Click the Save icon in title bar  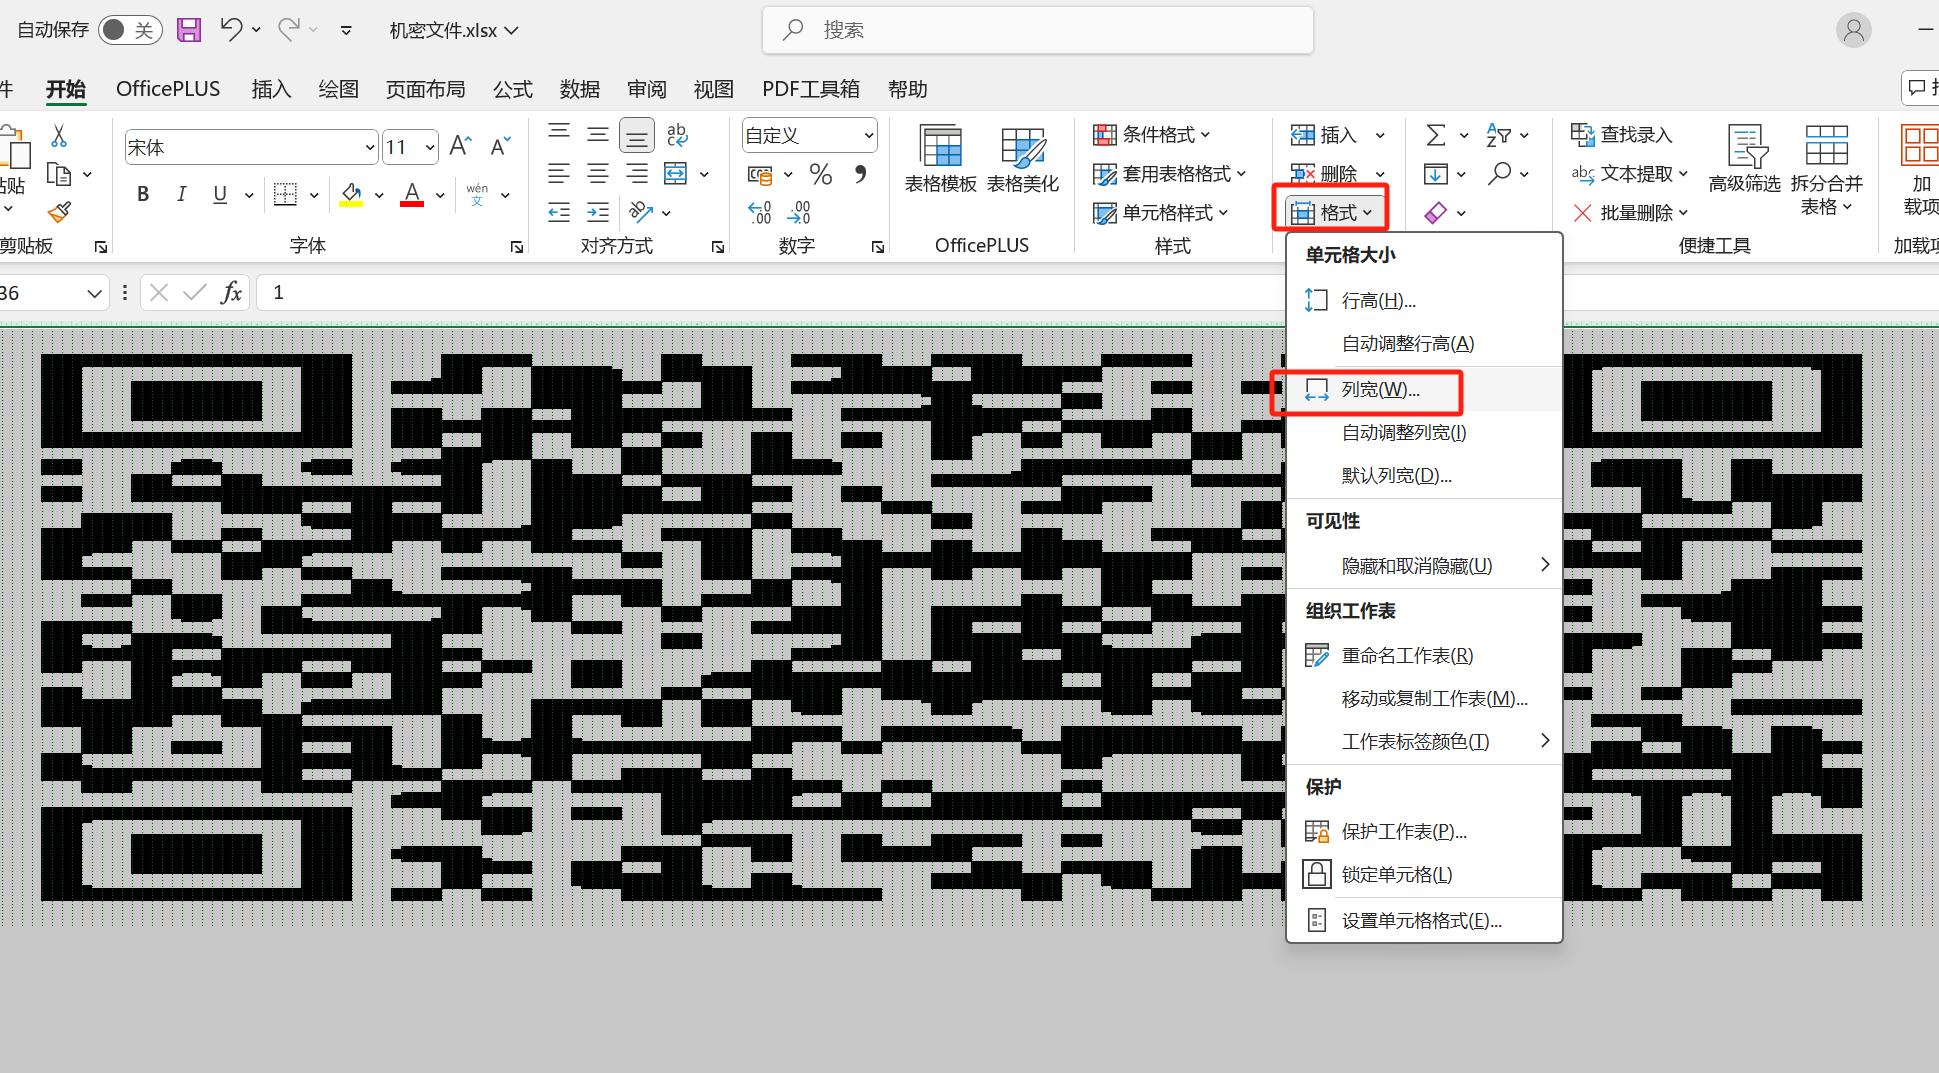pyautogui.click(x=188, y=30)
